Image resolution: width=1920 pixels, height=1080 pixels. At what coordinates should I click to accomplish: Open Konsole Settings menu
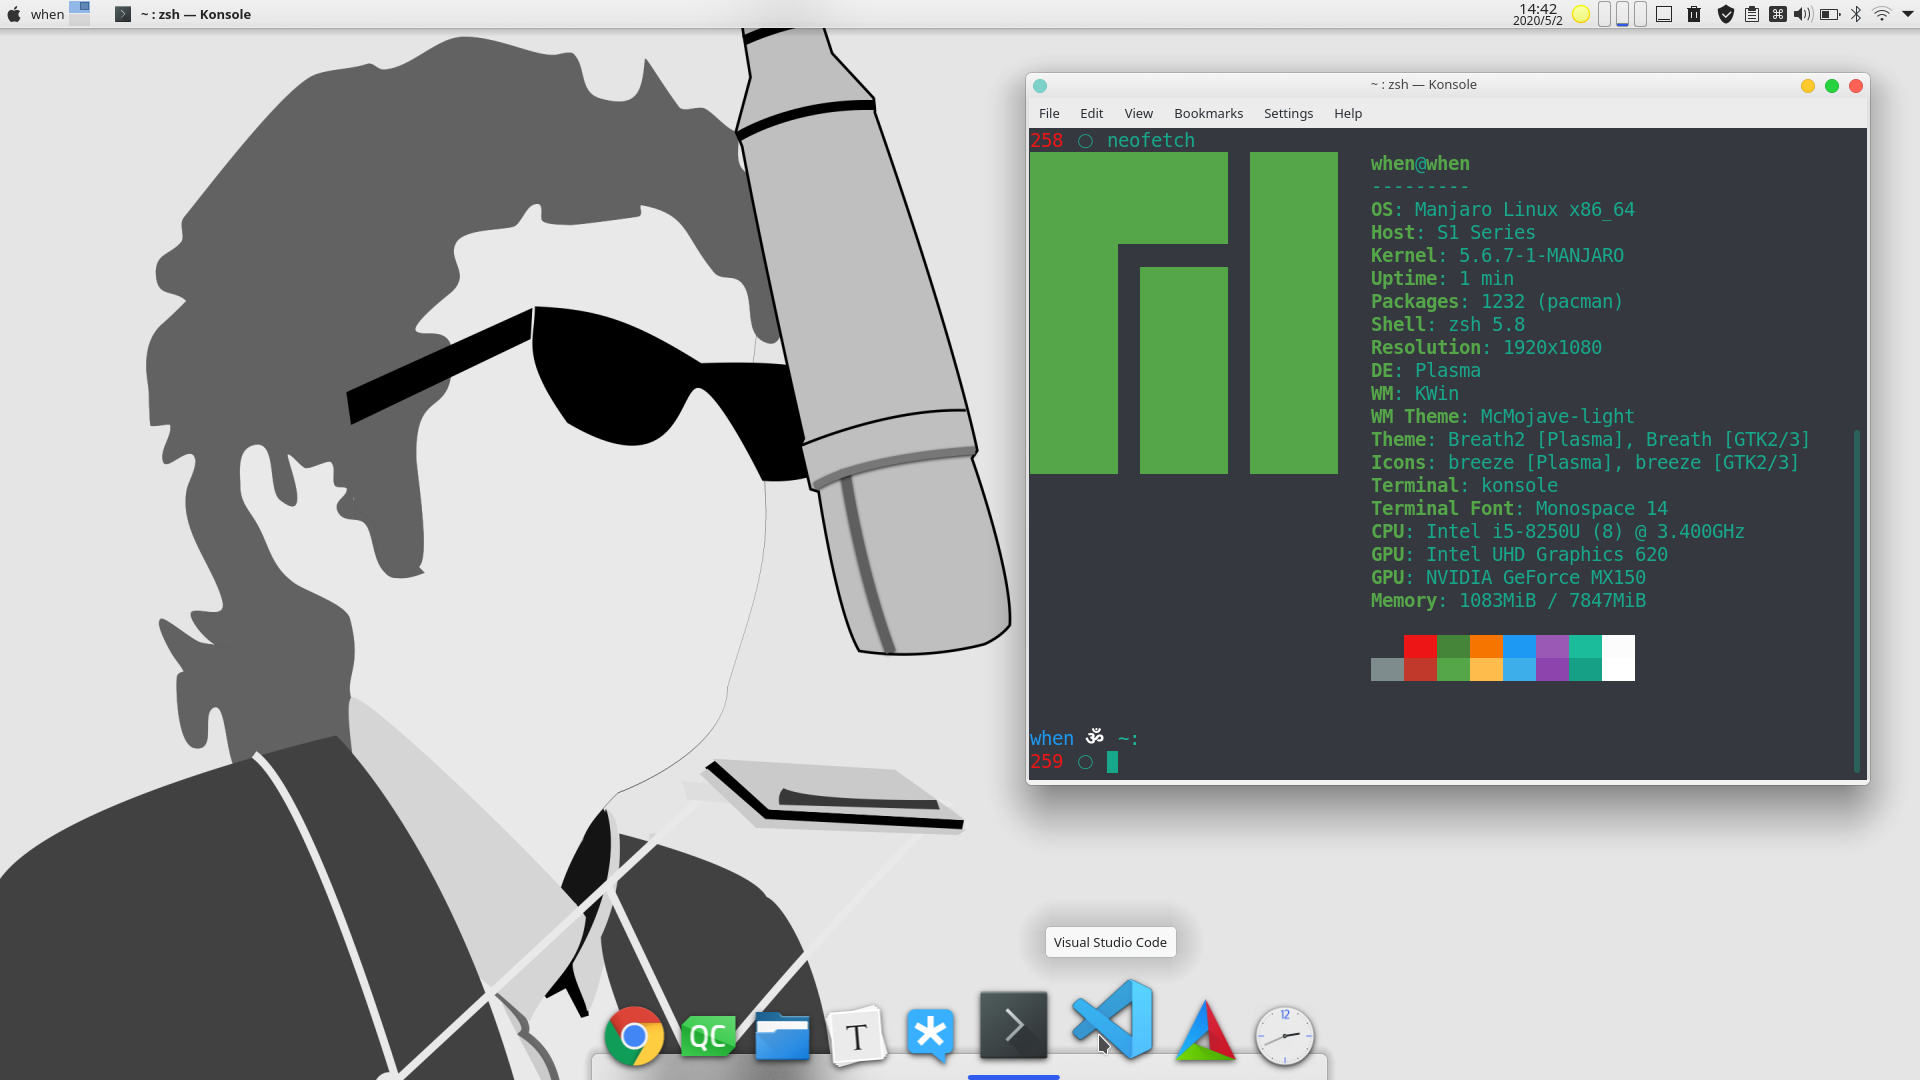(1288, 113)
